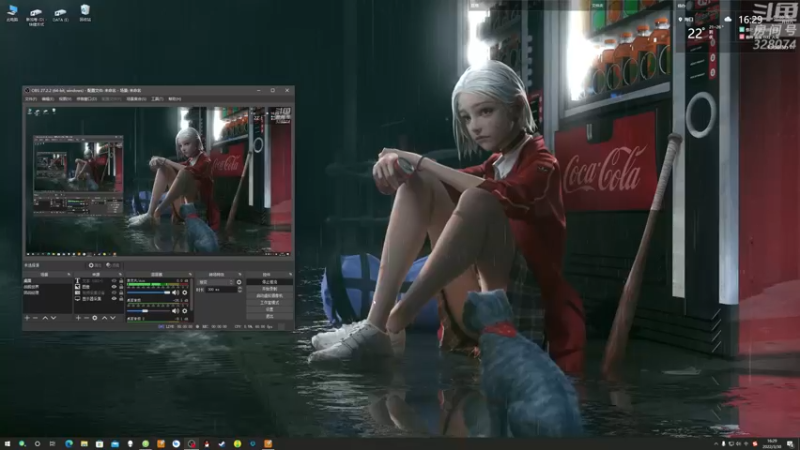Open the Mic/Aux channel settings gear

point(185,293)
